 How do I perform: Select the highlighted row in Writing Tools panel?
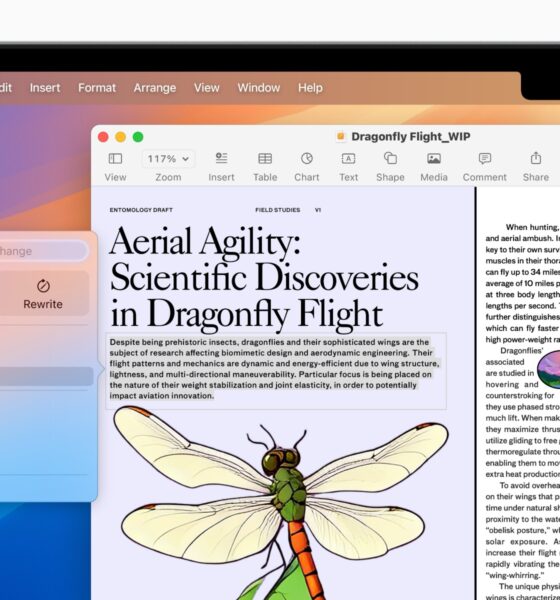click(46, 376)
